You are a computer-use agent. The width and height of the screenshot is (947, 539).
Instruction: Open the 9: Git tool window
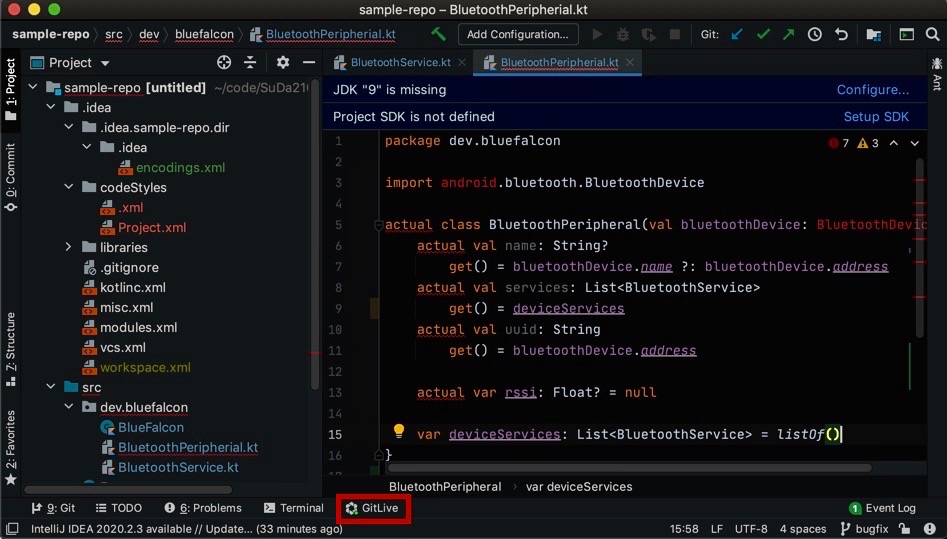[53, 508]
